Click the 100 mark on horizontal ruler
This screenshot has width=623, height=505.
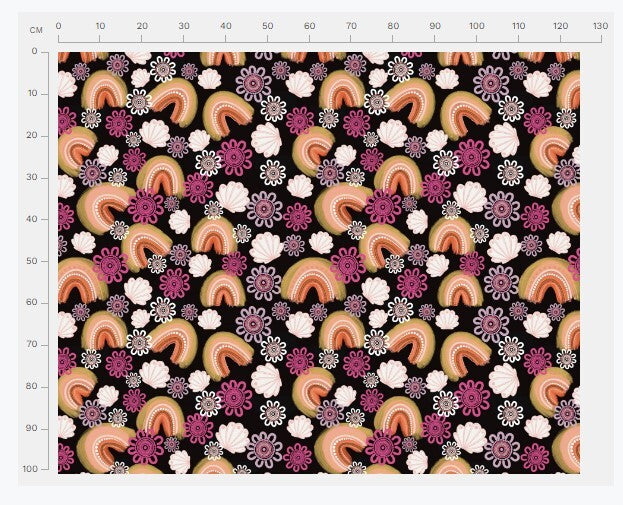click(x=475, y=26)
